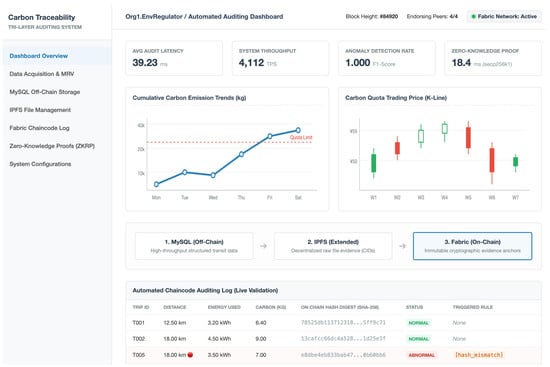Select the 3. Fabric (On-Chain) layer card

[472, 246]
